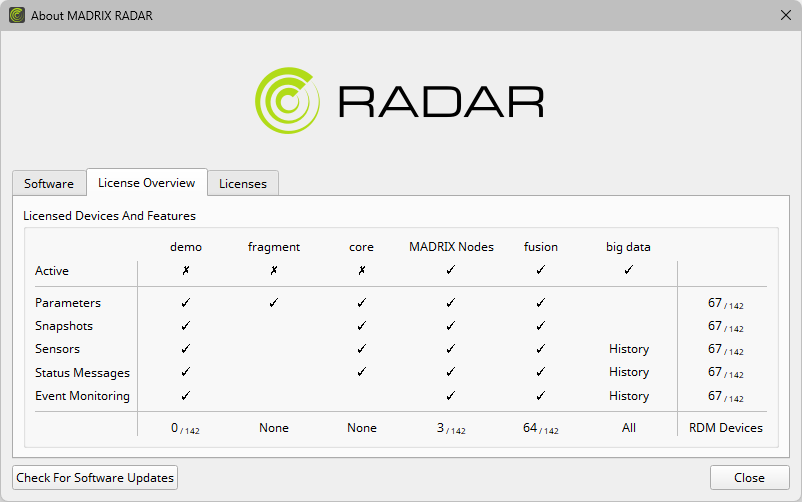Click the fusion column header
Screen dimensions: 802x502
tap(541, 247)
